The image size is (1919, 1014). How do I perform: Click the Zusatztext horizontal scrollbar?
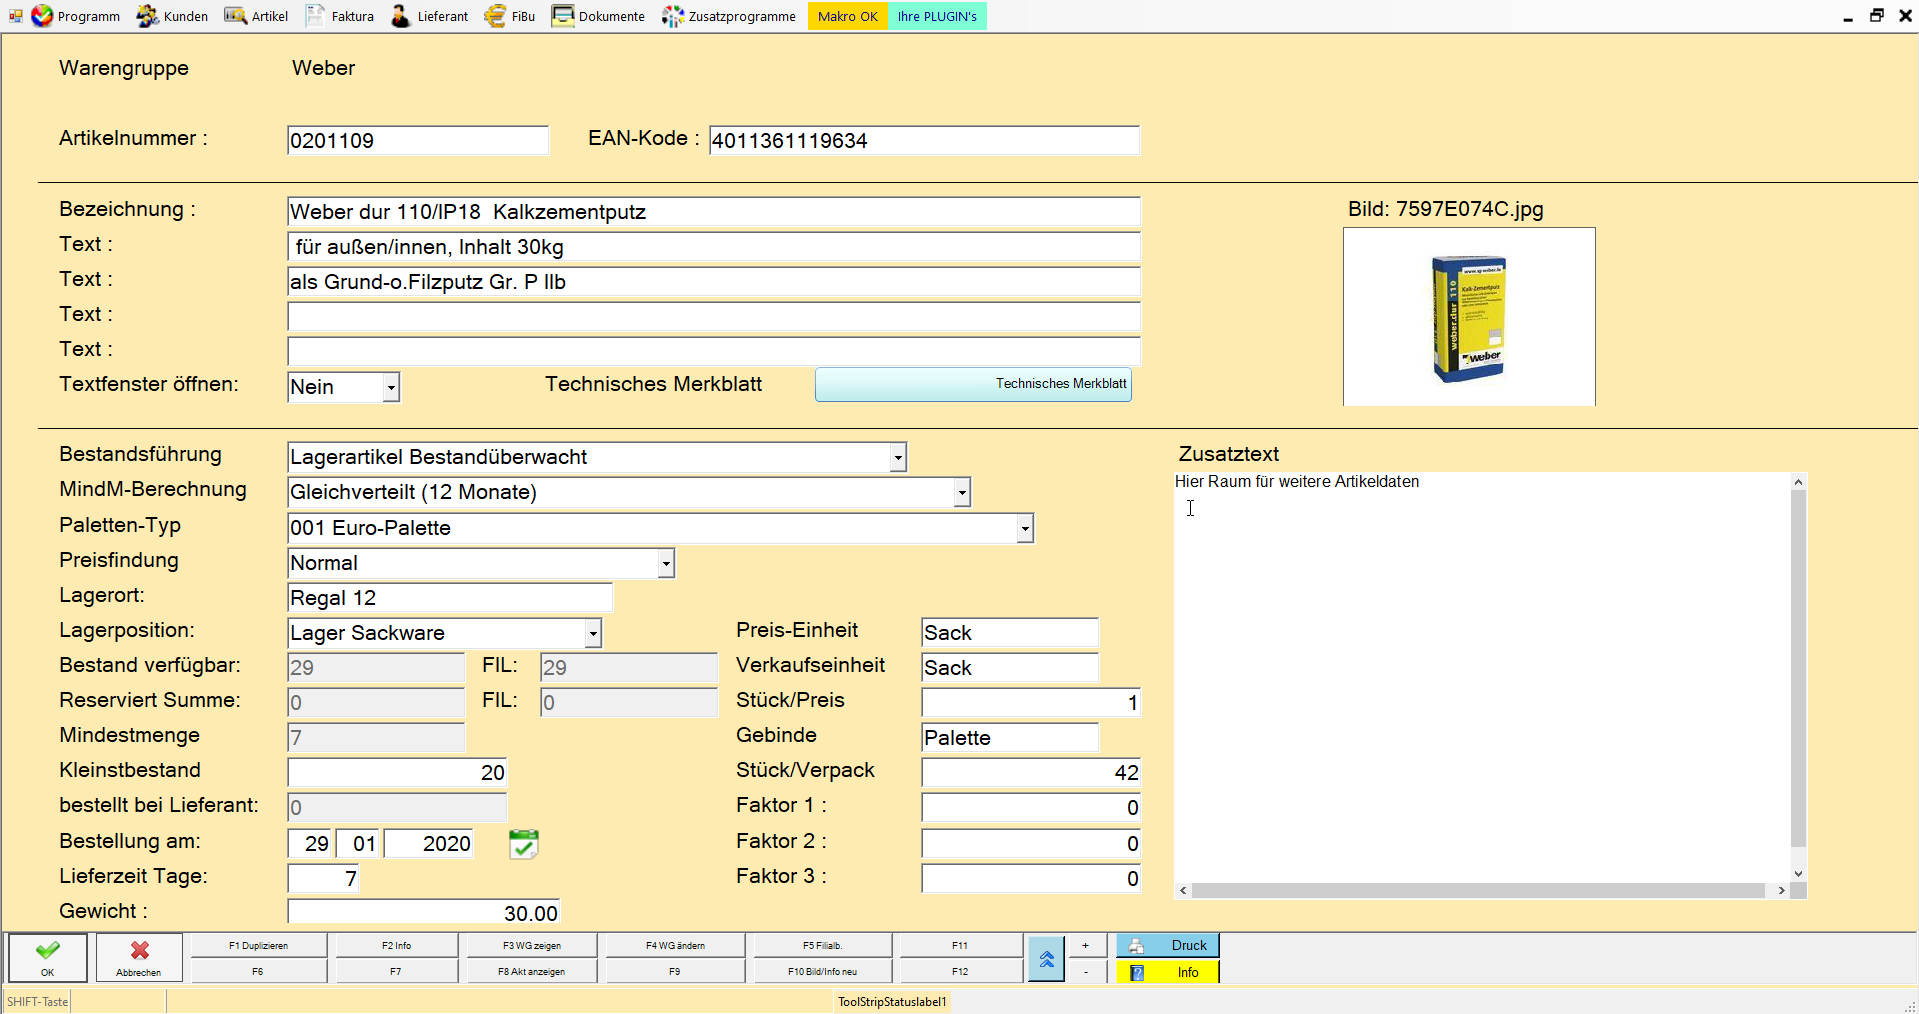(1482, 890)
